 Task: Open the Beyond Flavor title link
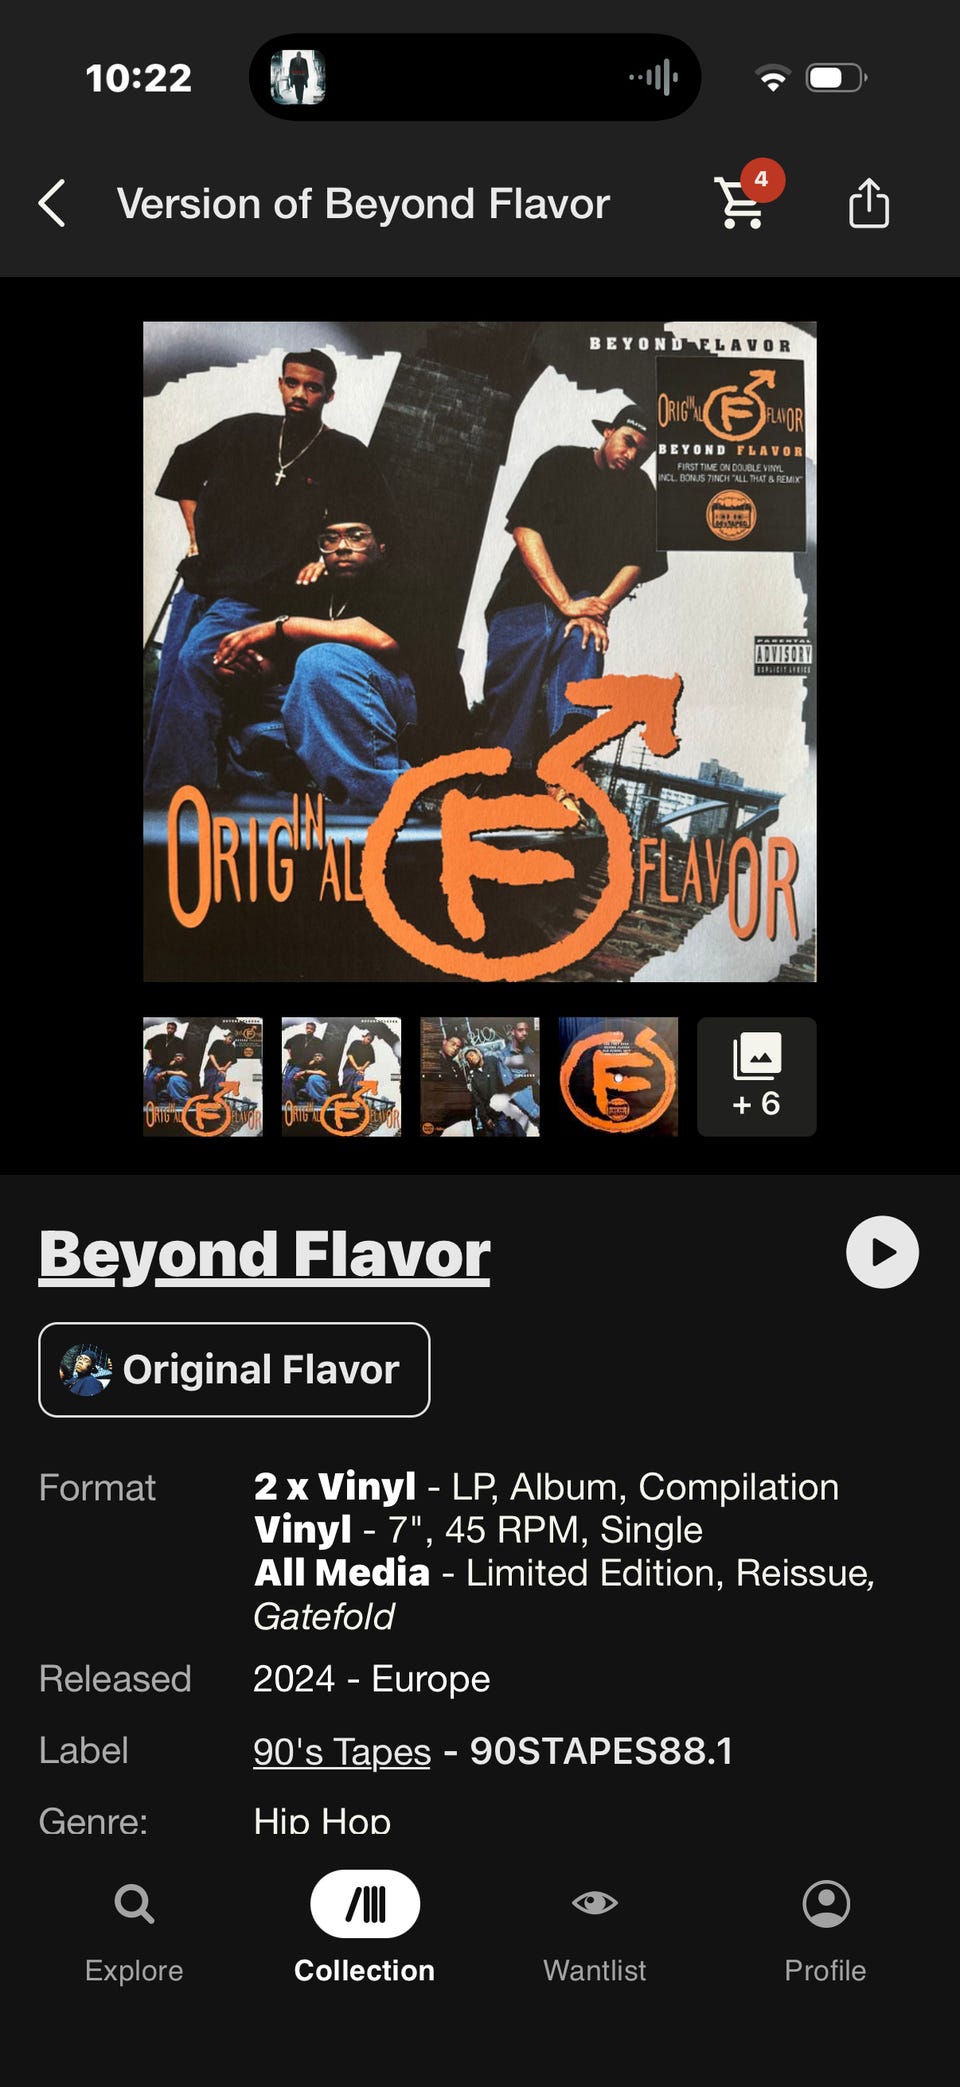click(x=265, y=1254)
